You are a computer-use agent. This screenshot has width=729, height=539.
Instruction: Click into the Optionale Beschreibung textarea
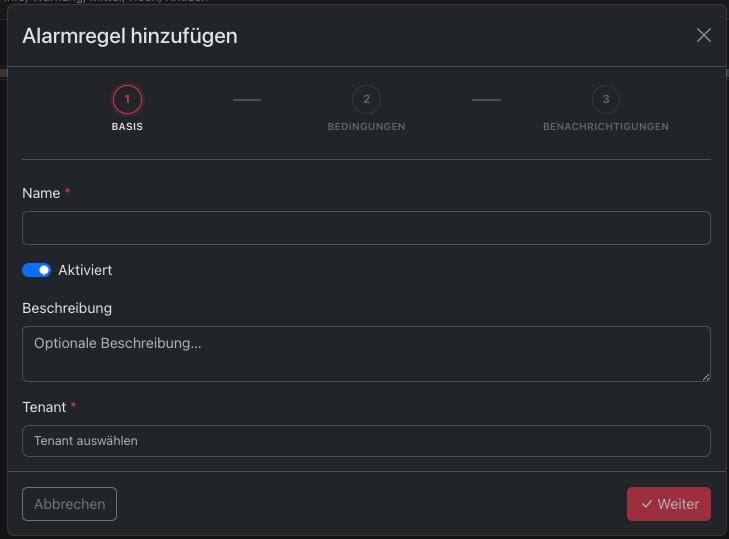[x=366, y=354]
